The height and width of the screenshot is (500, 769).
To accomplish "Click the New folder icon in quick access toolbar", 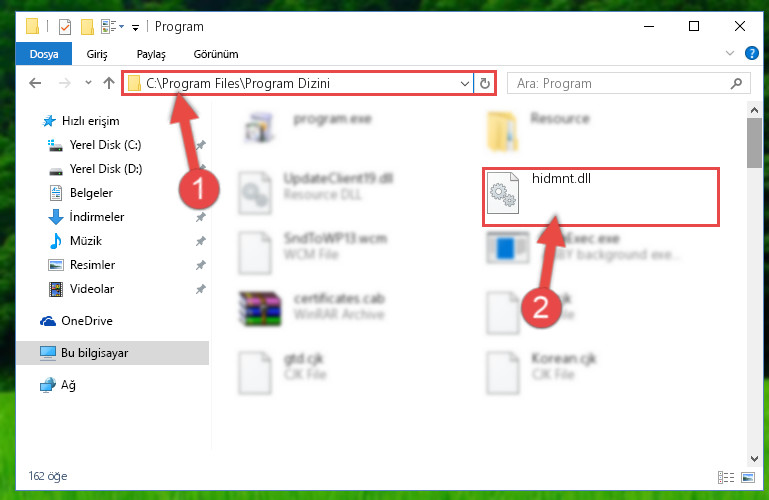I will coord(87,26).
